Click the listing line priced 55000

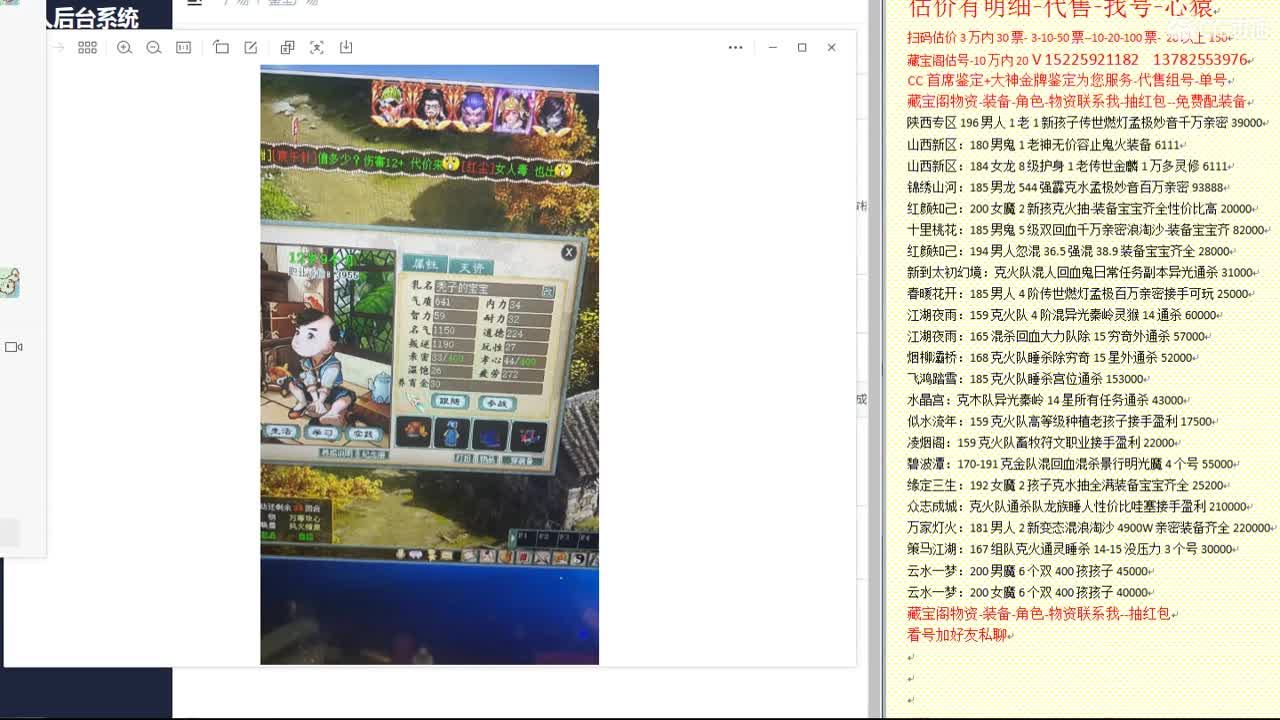coord(1072,464)
